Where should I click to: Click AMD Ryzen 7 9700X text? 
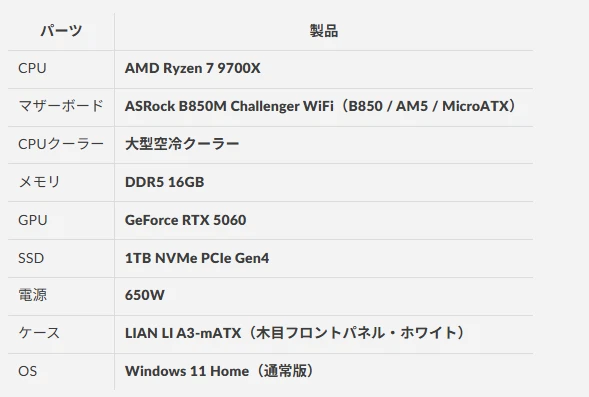pos(192,68)
